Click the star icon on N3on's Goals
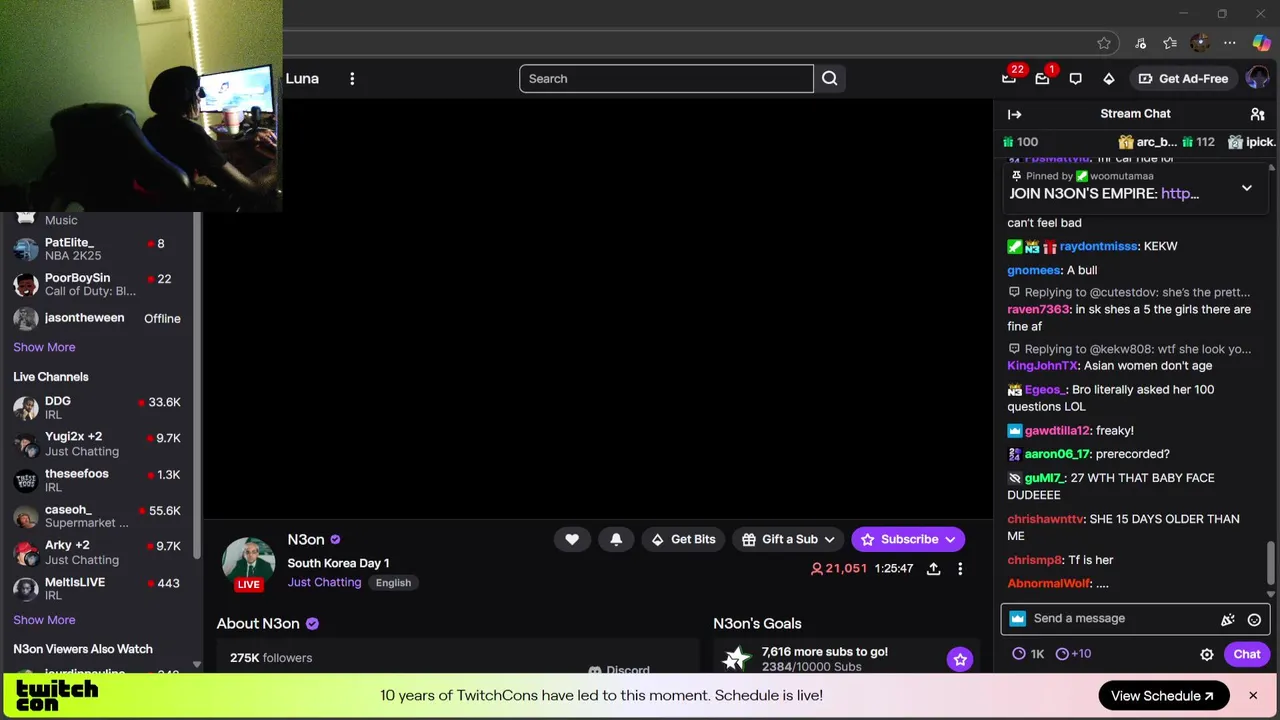Image resolution: width=1280 pixels, height=720 pixels. (x=960, y=659)
